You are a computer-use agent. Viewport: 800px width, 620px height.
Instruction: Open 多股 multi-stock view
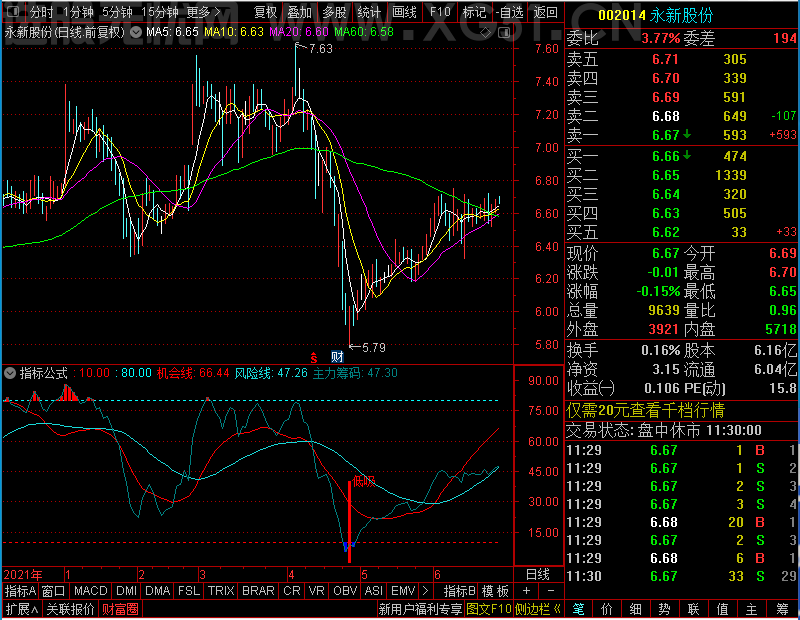tap(334, 12)
